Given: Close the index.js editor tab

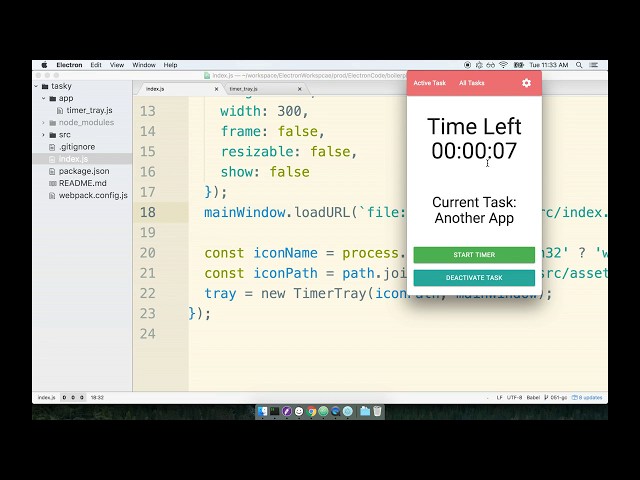Looking at the screenshot, I should click(x=216, y=89).
